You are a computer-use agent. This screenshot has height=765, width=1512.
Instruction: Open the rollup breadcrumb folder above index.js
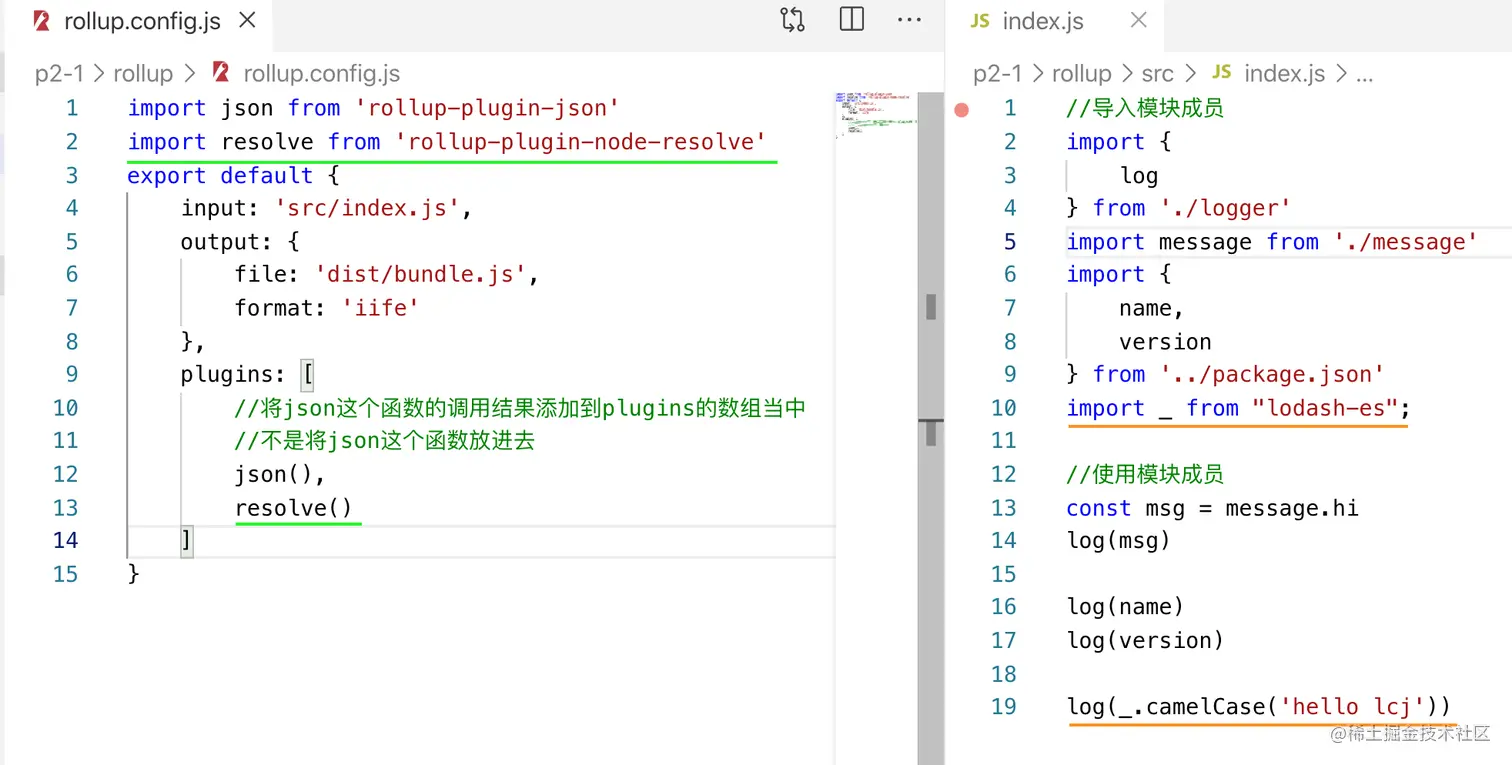click(x=1081, y=73)
